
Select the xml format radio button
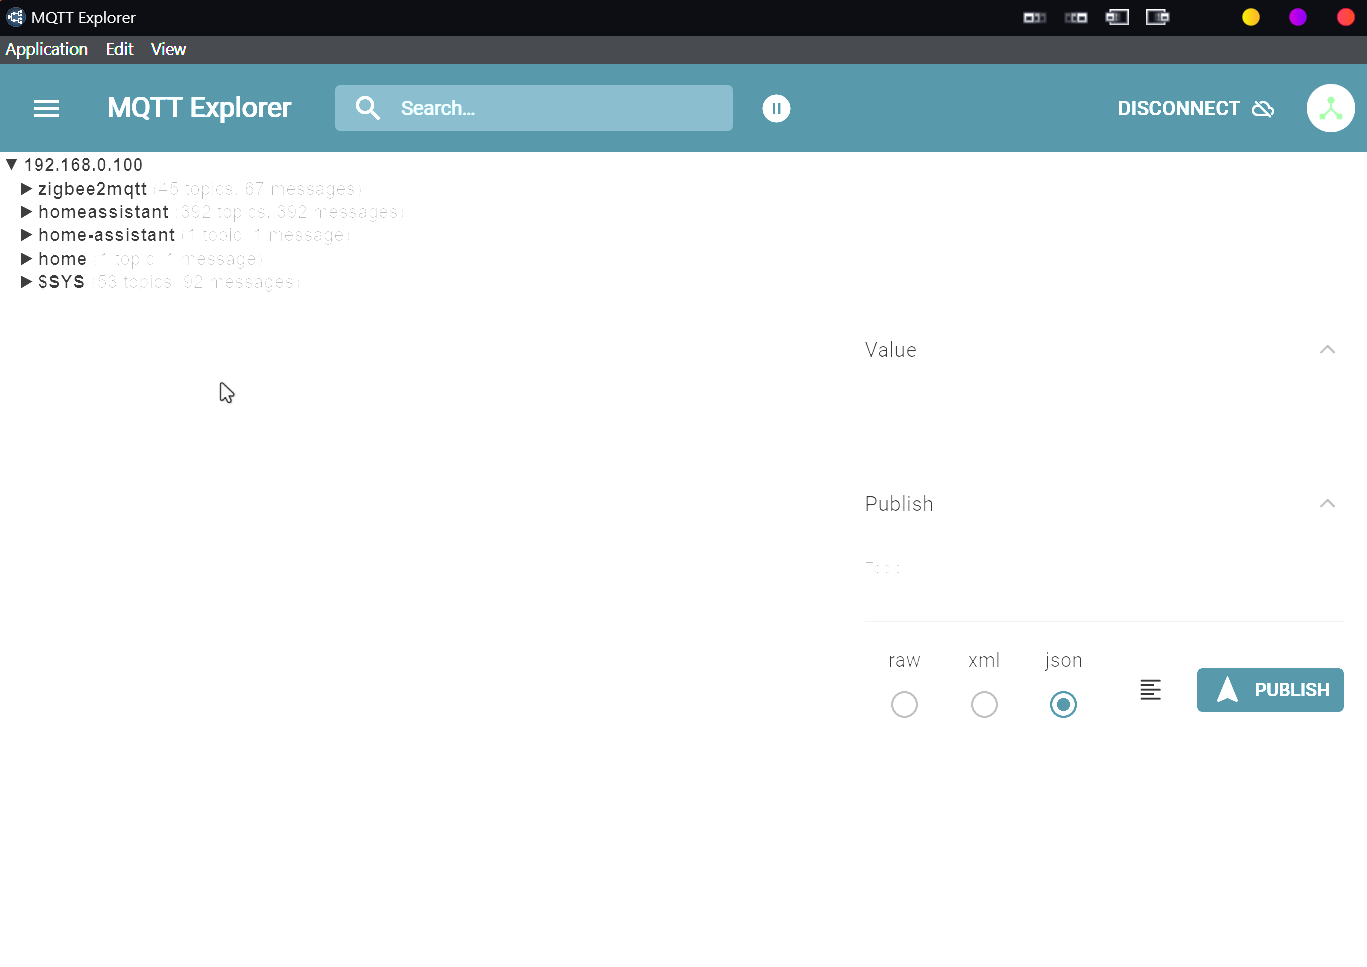[x=984, y=704]
